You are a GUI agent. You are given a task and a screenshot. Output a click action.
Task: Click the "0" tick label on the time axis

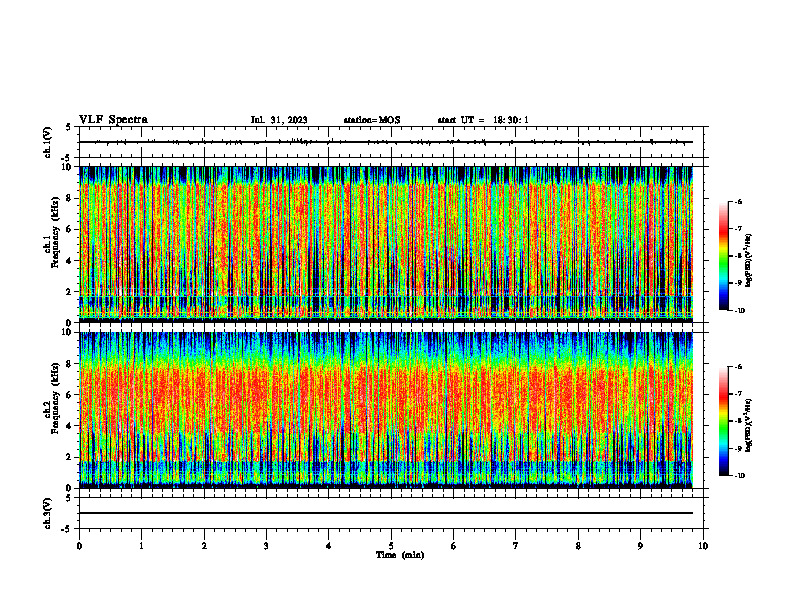[79, 546]
